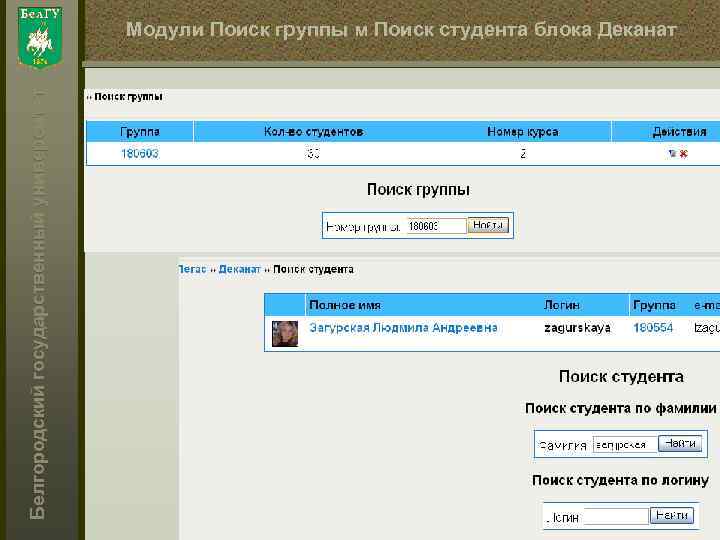Click the Группа column header in groups table
This screenshot has height=540, width=720.
coord(140,132)
